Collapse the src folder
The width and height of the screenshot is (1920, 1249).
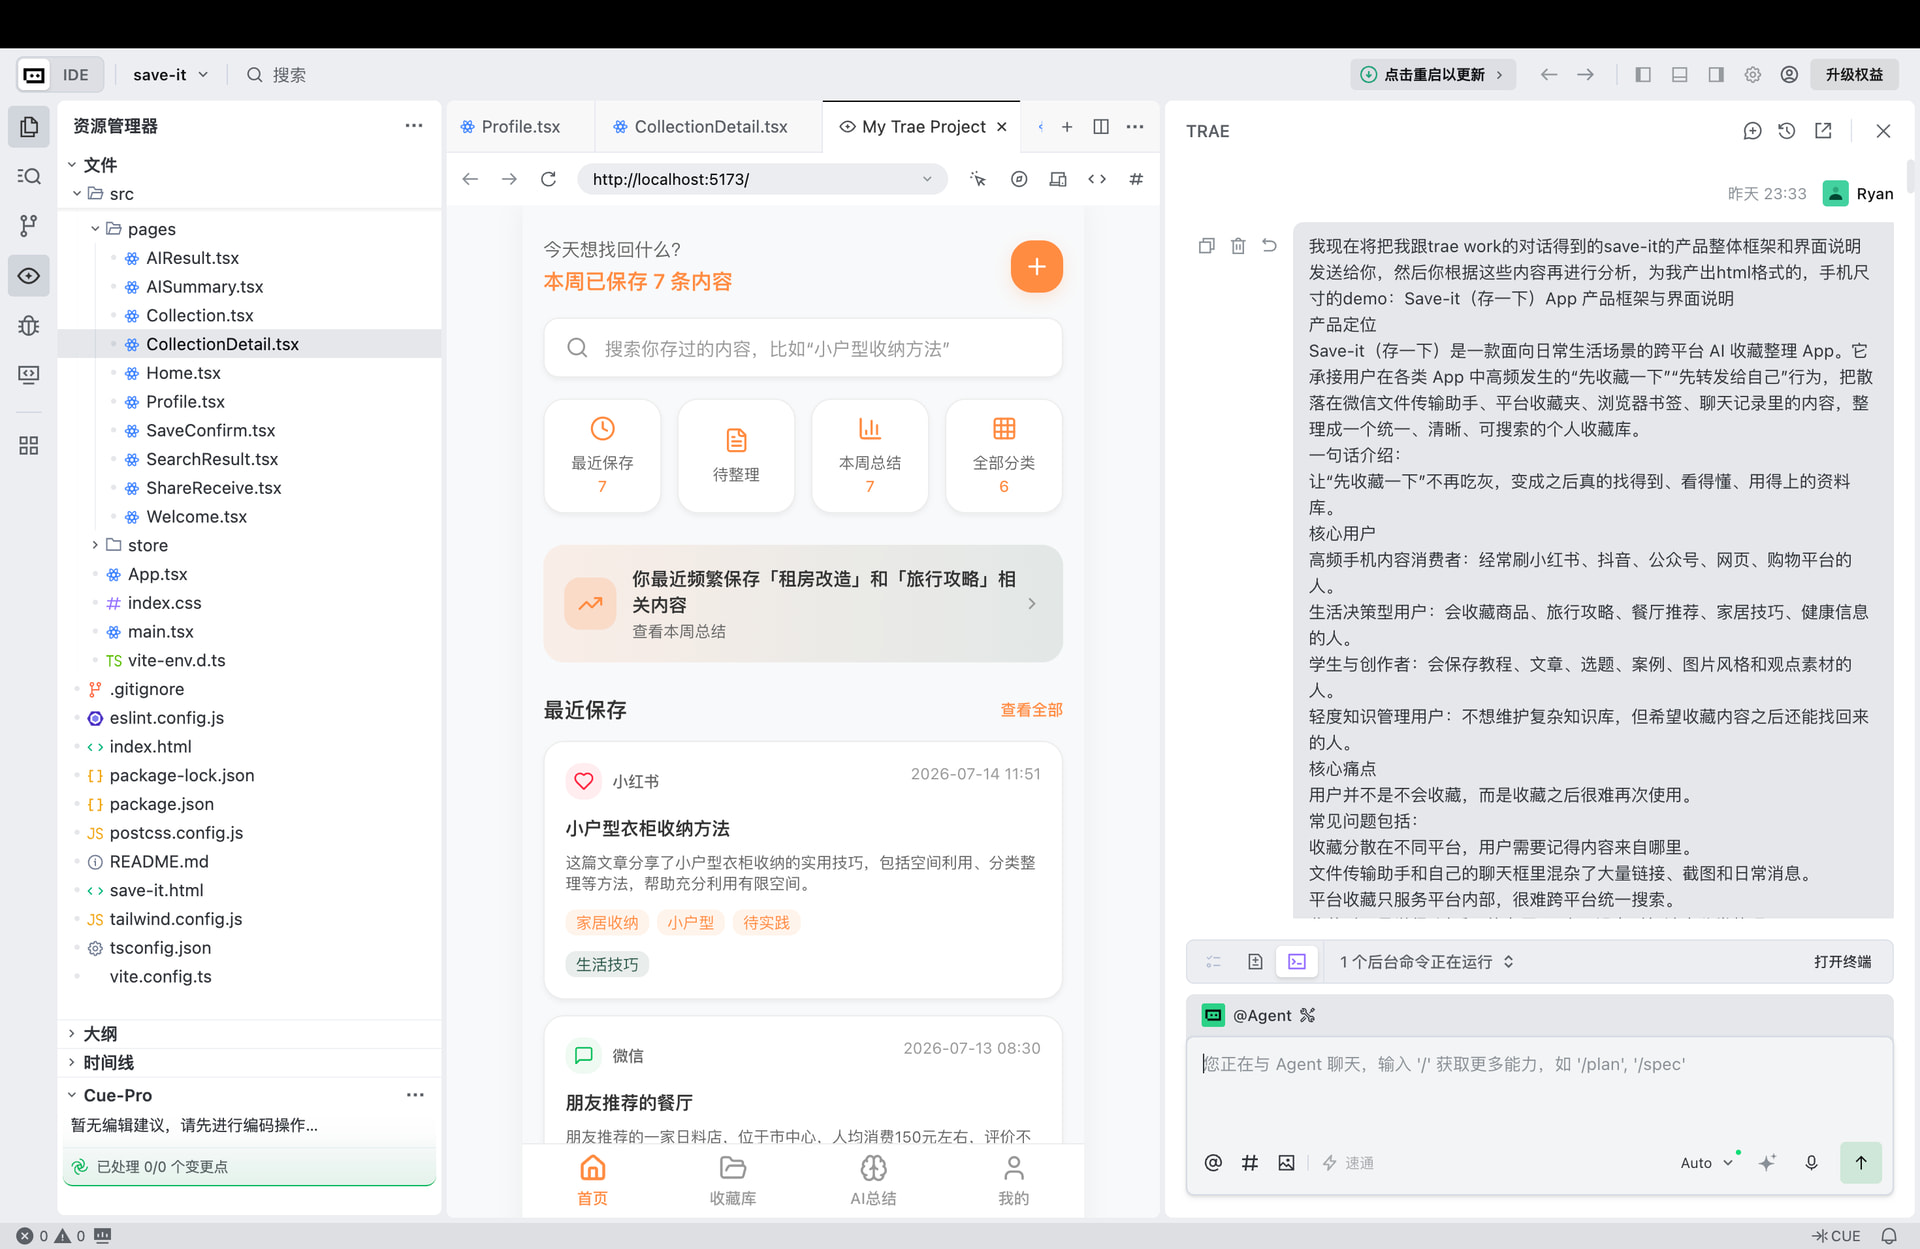[77, 194]
